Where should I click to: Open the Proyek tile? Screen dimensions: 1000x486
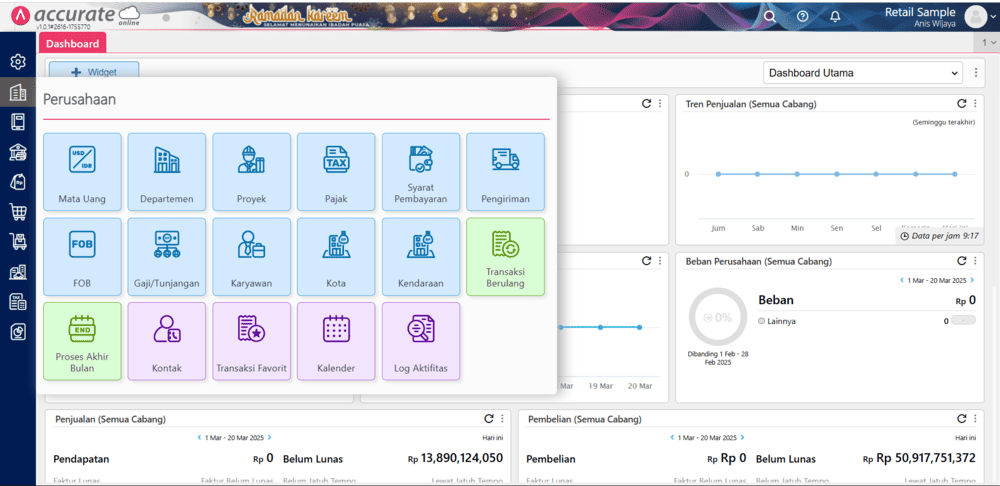tap(251, 172)
